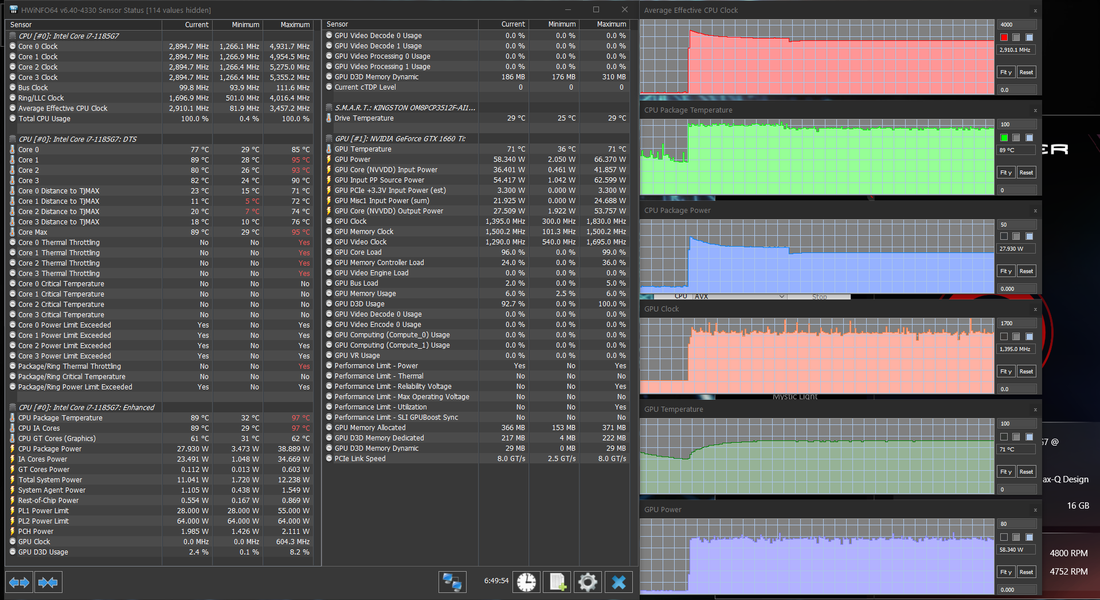
Task: Click the thermometer icon beside DTS Core 0
Action: (x=13, y=149)
